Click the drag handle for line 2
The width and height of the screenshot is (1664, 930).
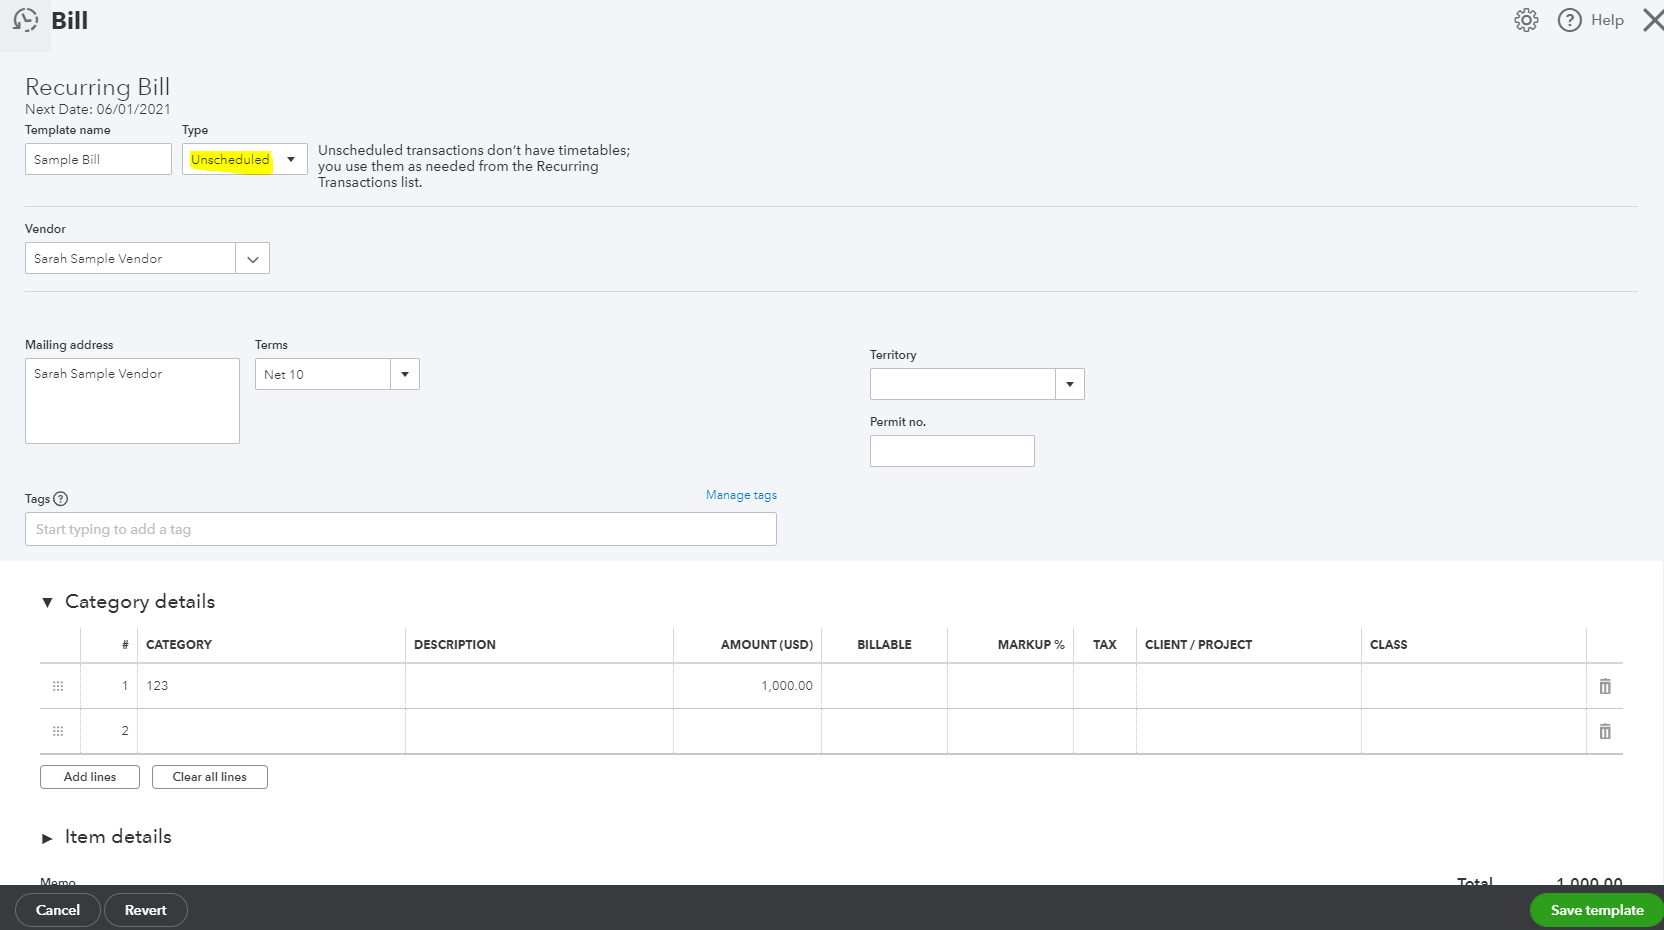(58, 731)
